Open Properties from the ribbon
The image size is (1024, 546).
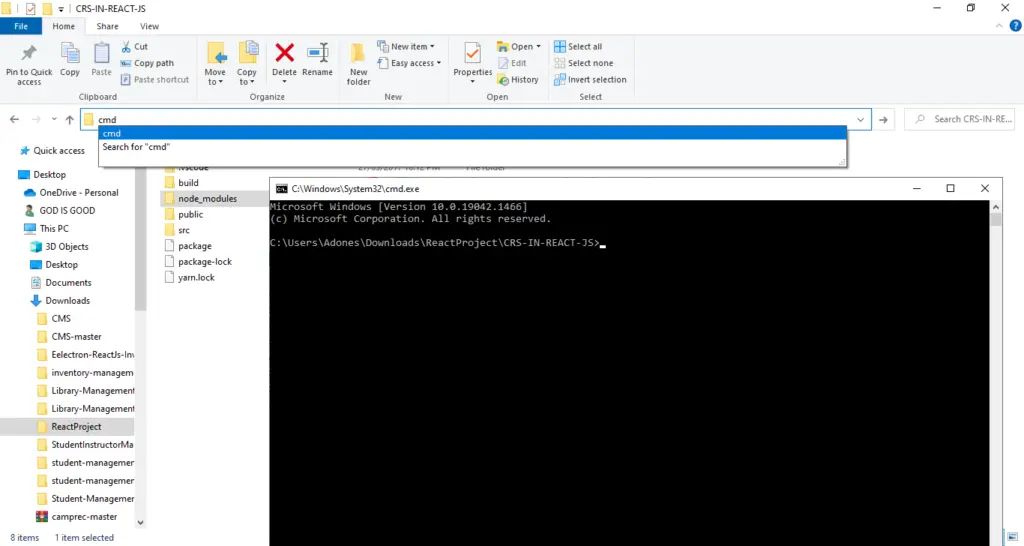pos(472,54)
